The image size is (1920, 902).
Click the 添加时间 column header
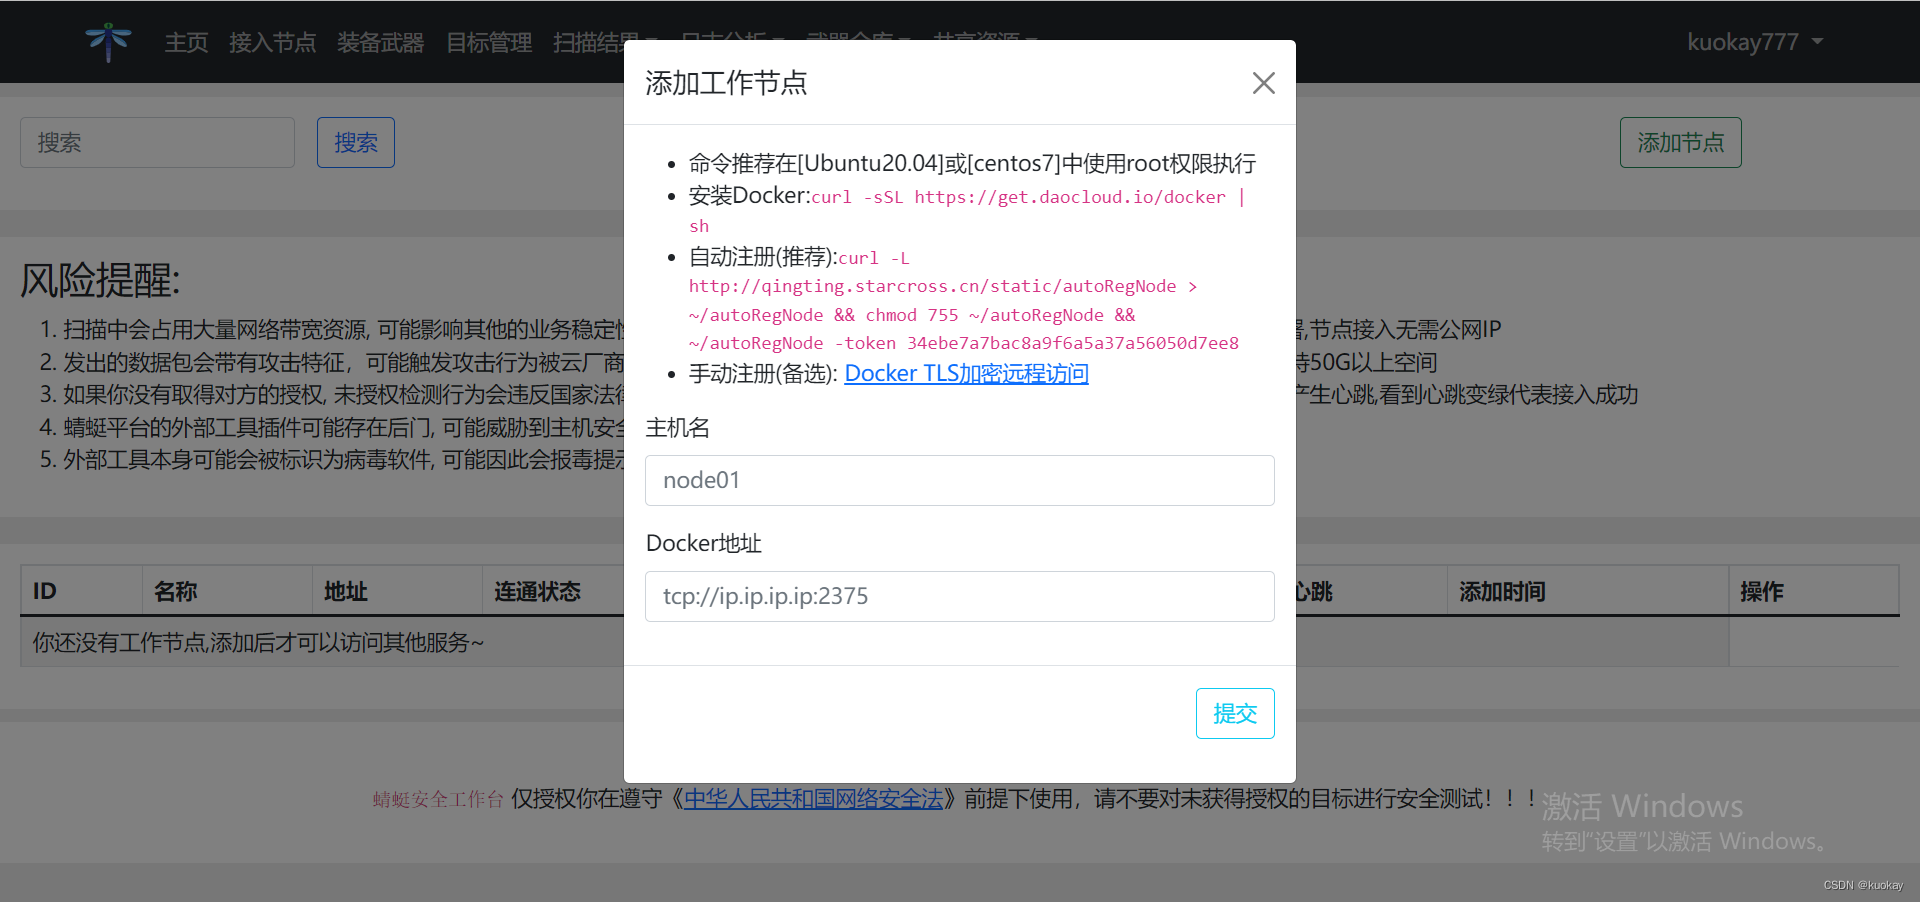[x=1587, y=591]
